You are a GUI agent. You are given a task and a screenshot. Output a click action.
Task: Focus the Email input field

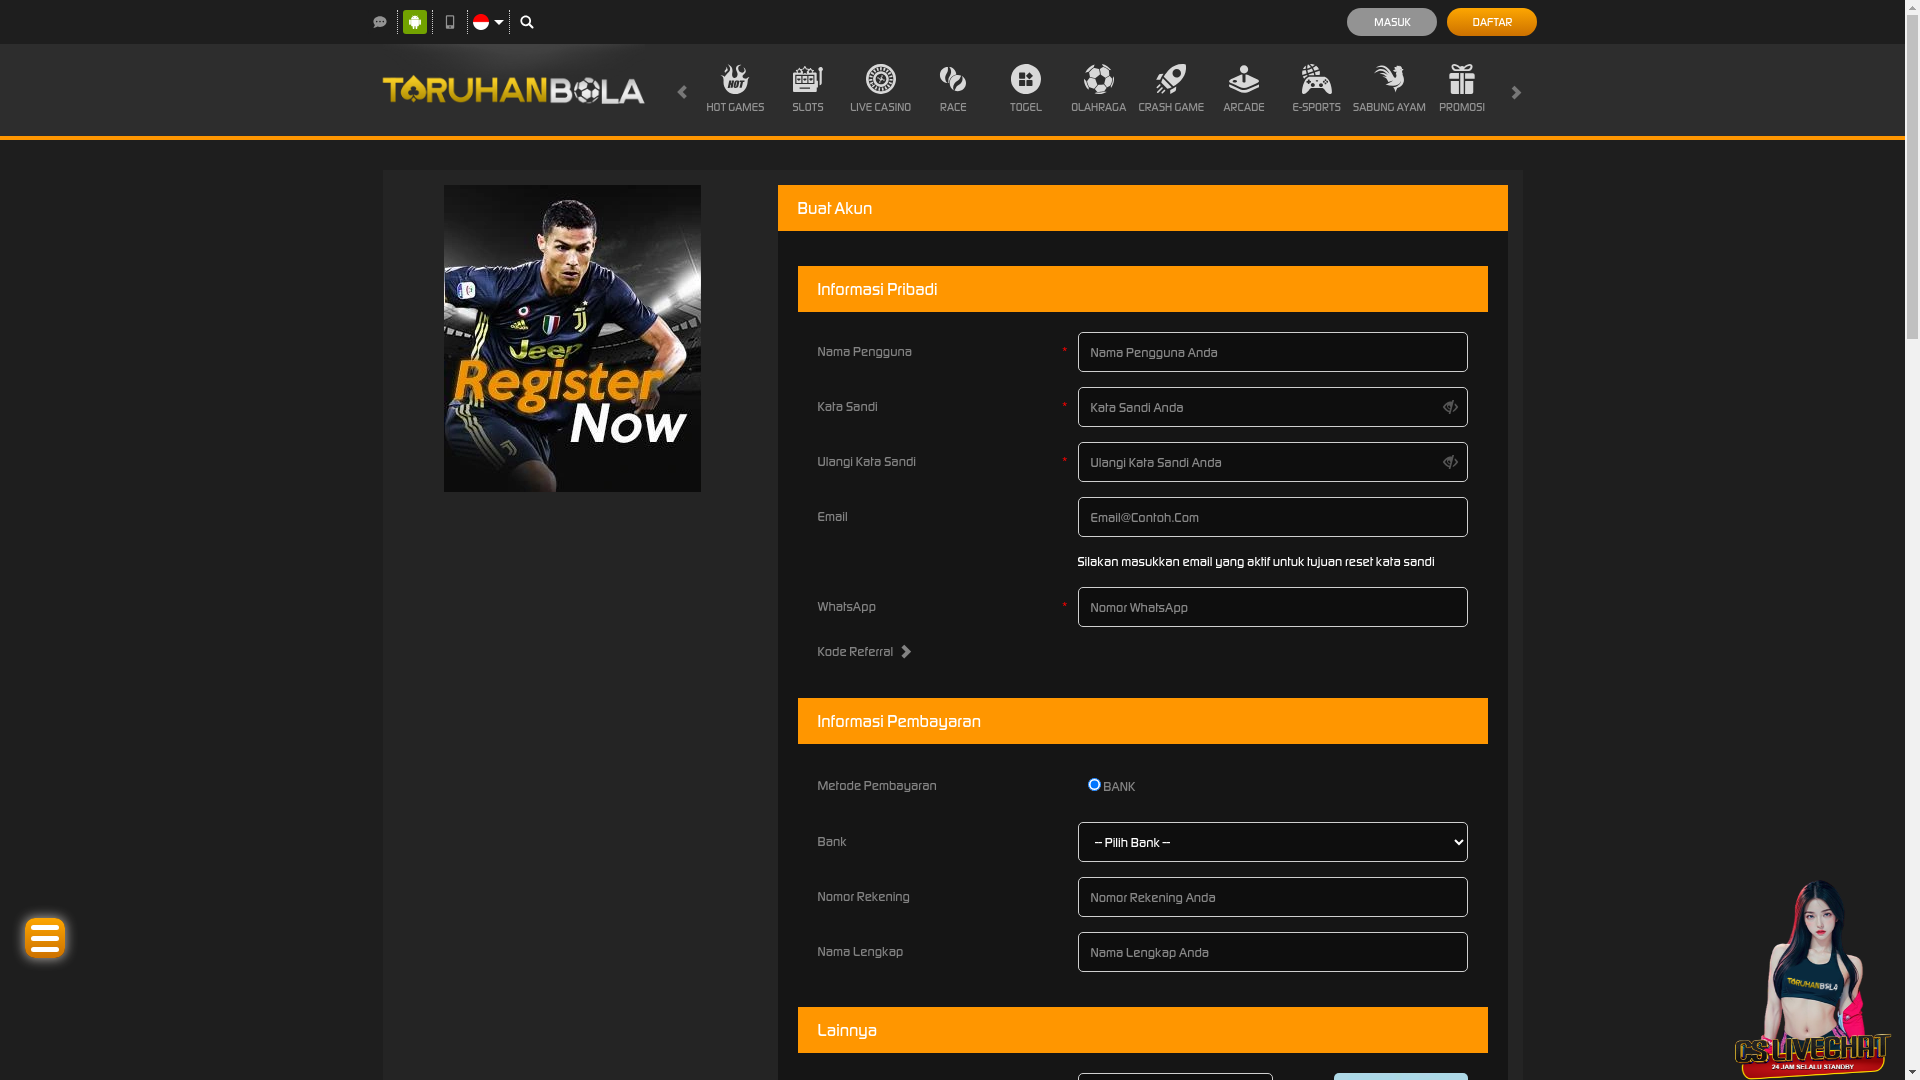pos(1272,517)
